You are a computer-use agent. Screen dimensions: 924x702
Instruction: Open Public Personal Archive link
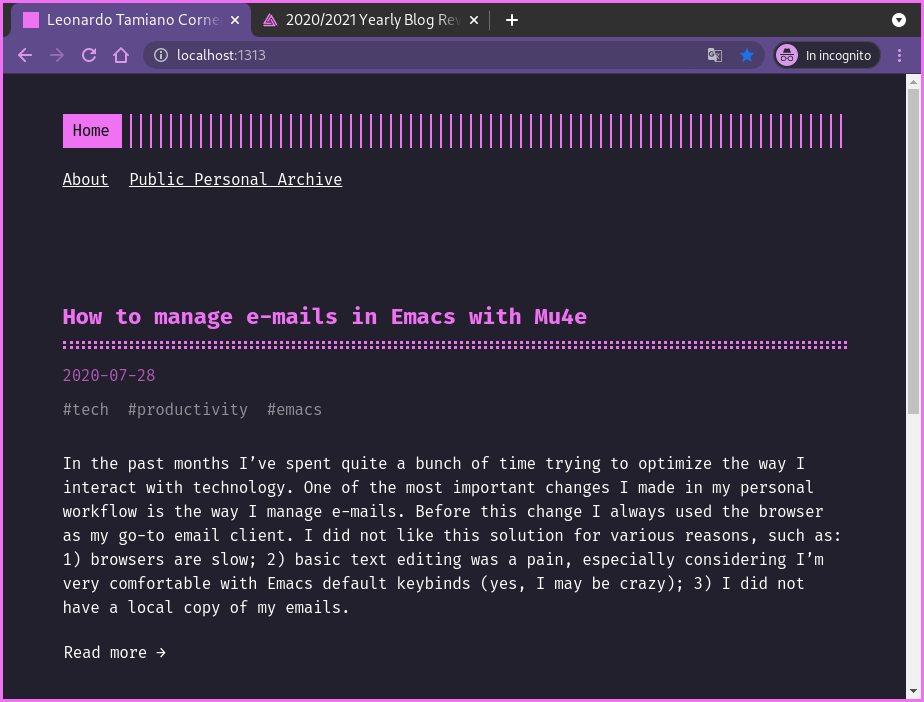[x=236, y=179]
